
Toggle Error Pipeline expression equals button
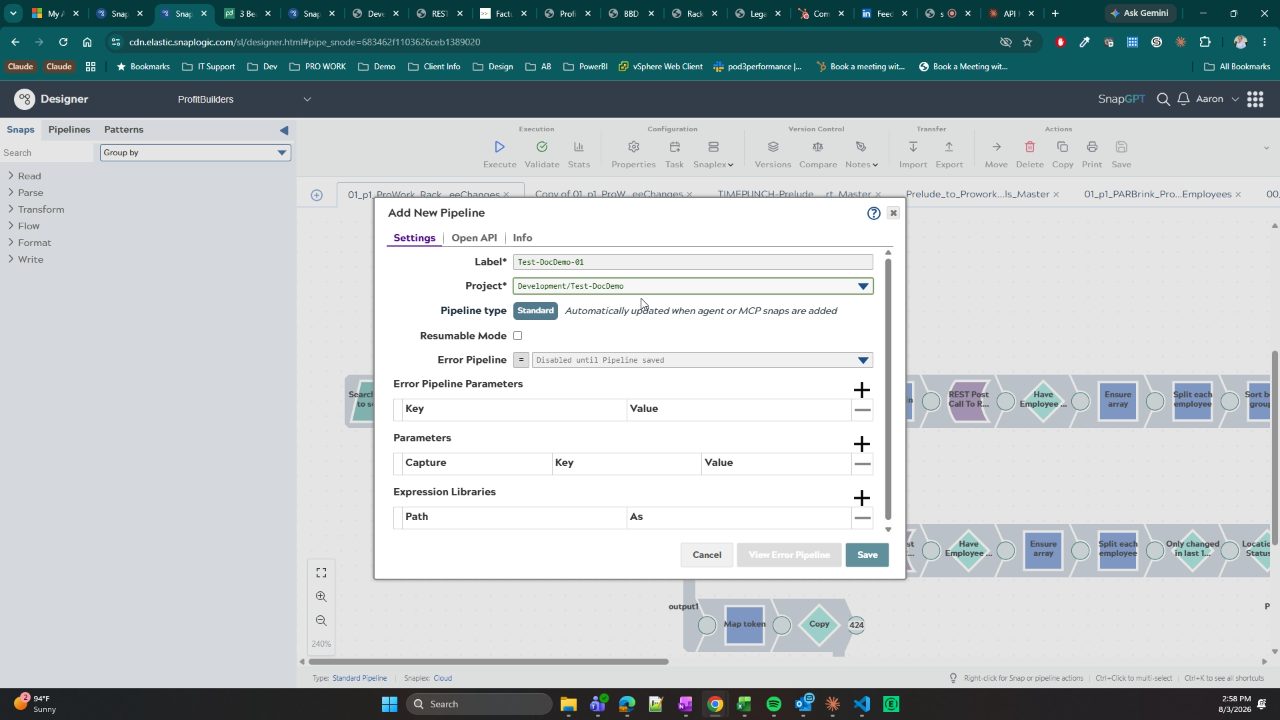pyautogui.click(x=521, y=360)
